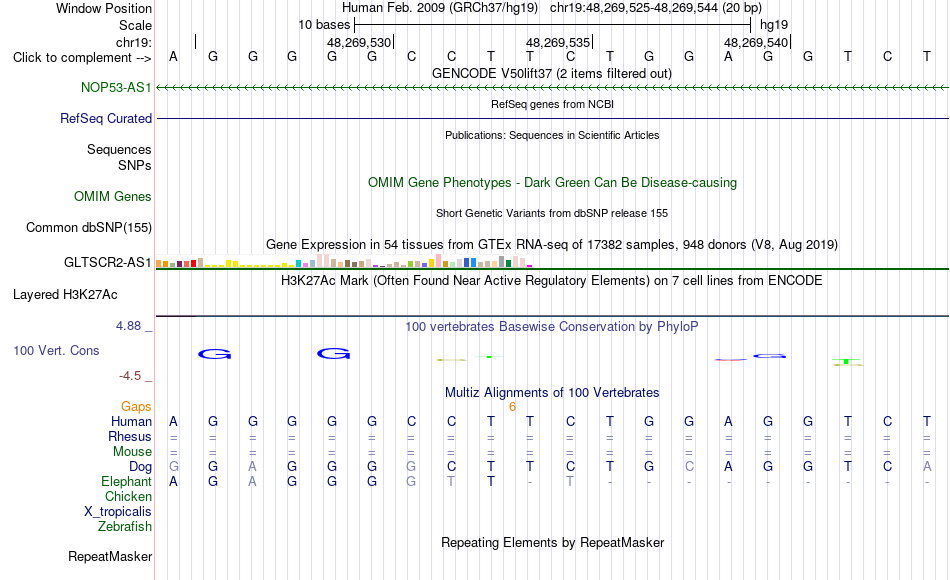Viewport: 950px width, 580px height.
Task: Click the Layered H3K27Ac track label
Action: click(x=65, y=295)
